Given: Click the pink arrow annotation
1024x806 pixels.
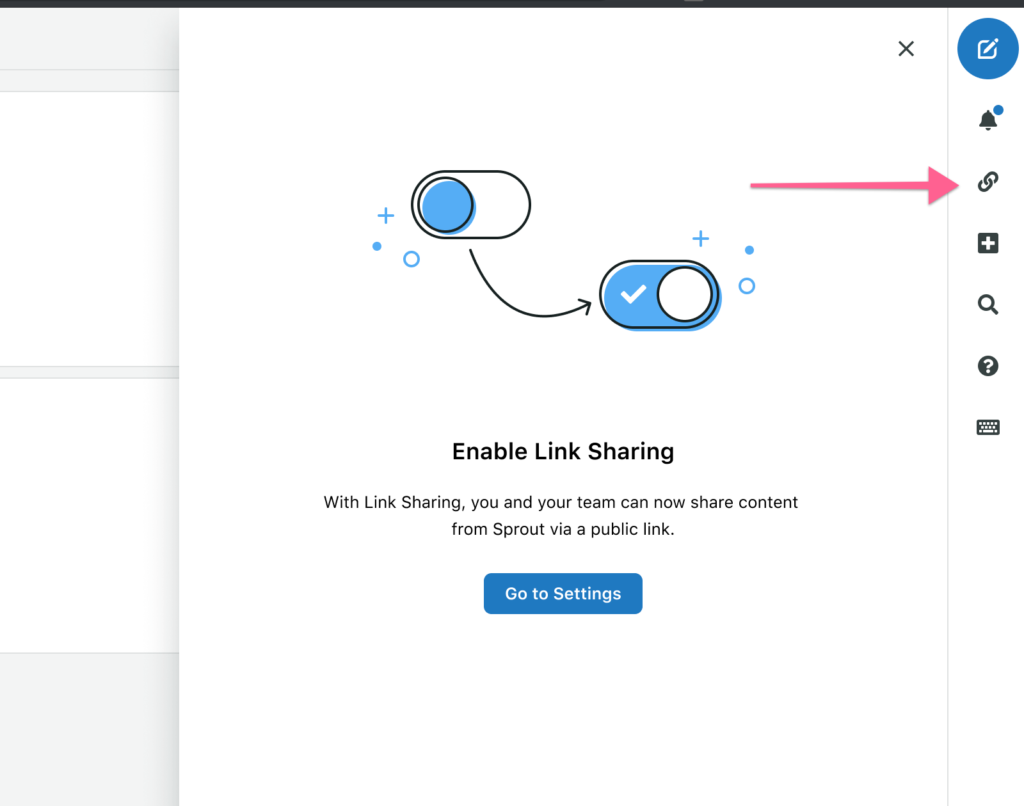Looking at the screenshot, I should pos(850,185).
